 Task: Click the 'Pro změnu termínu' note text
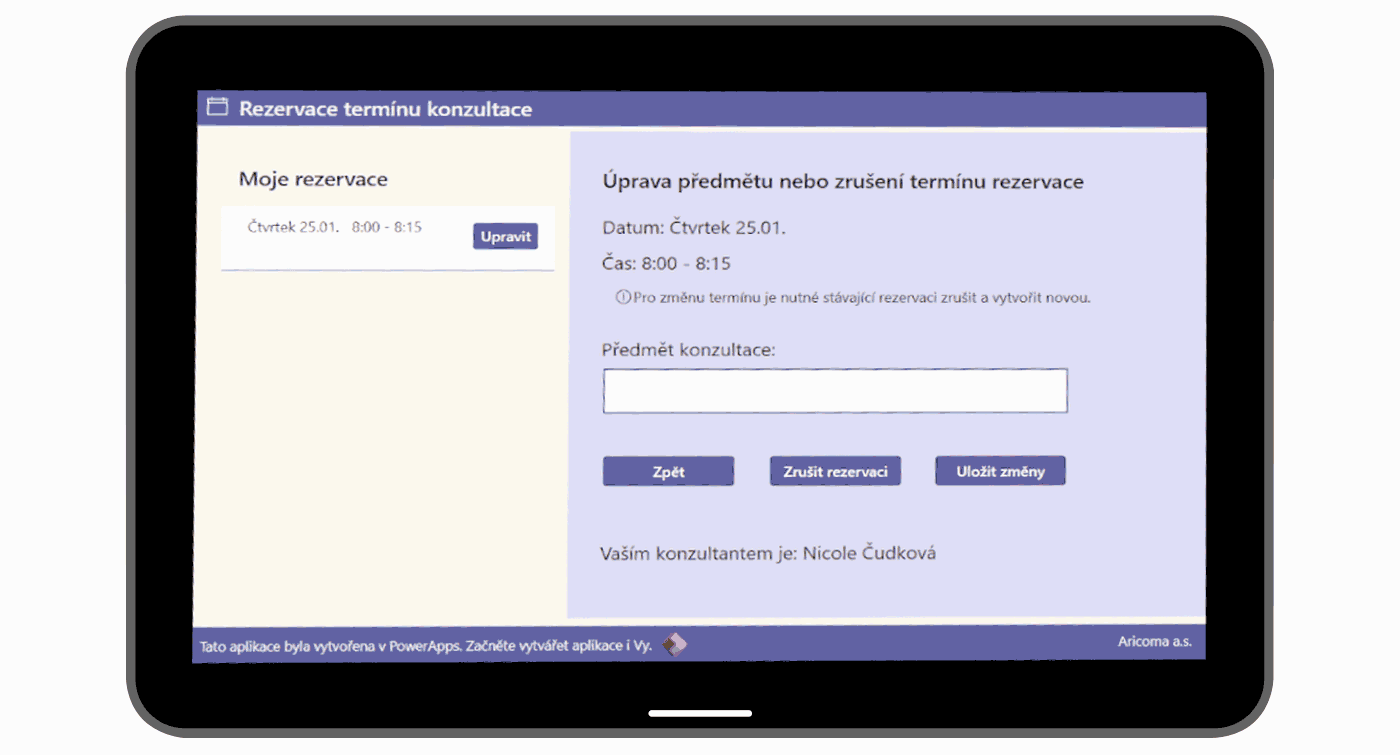pos(861,298)
